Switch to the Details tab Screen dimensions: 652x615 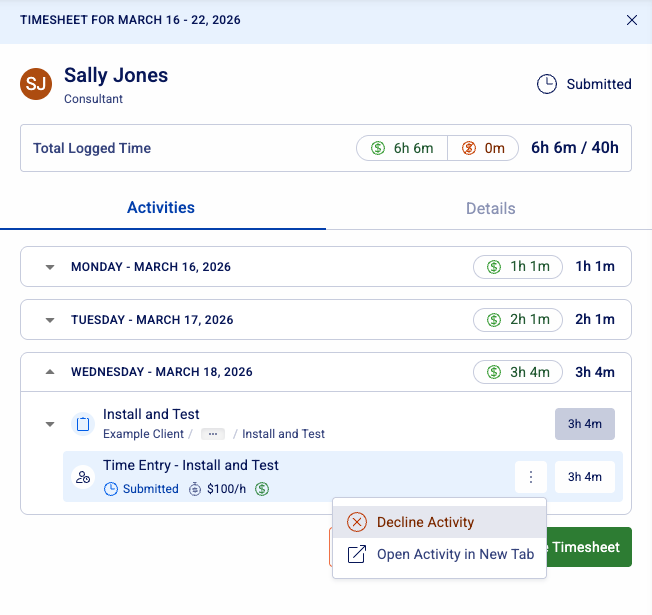(x=490, y=208)
